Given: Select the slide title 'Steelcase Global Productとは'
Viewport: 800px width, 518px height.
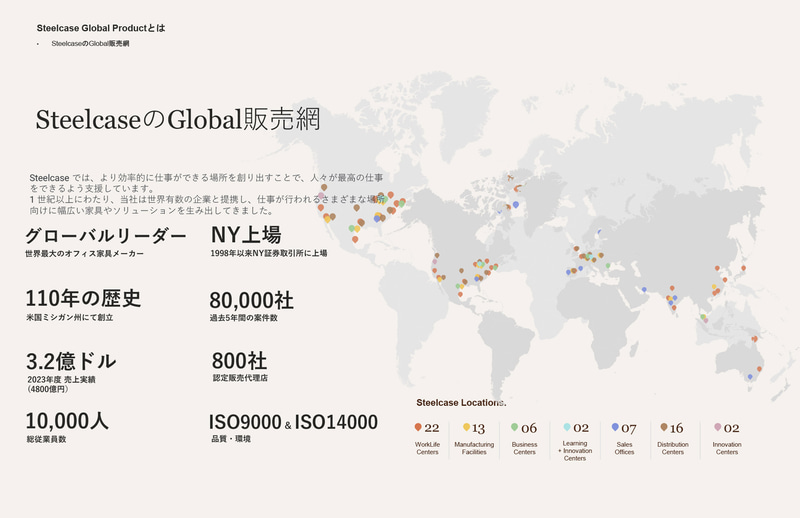Looking at the screenshot, I should pos(101,28).
